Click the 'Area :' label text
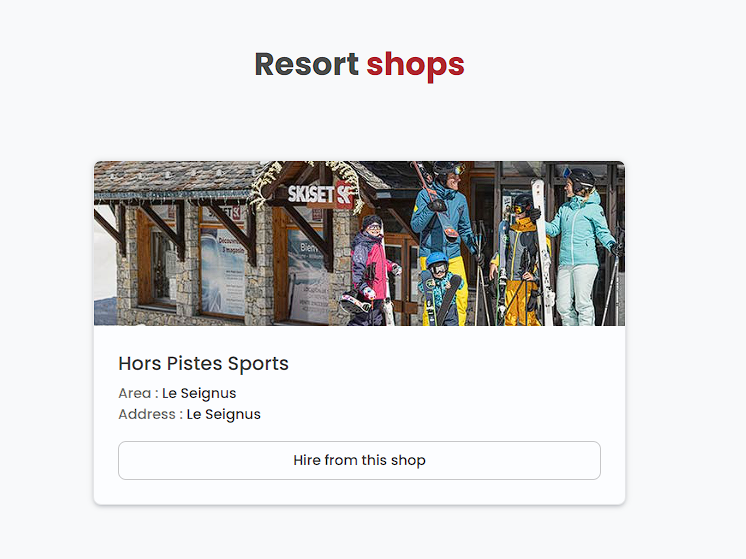746x559 pixels. [x=138, y=393]
